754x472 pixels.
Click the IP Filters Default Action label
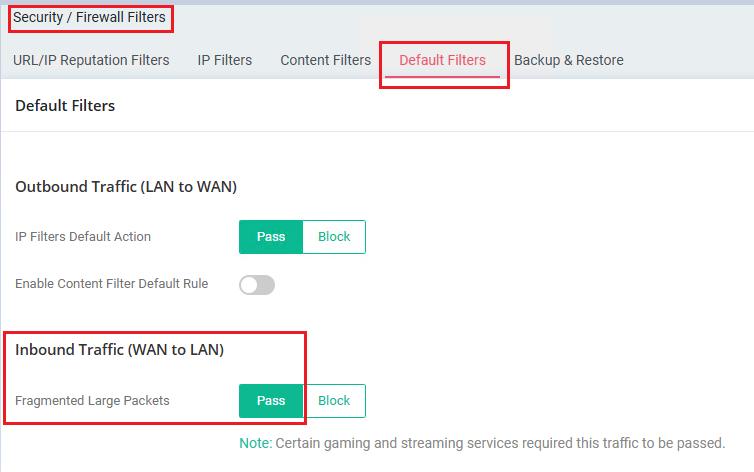pos(83,237)
